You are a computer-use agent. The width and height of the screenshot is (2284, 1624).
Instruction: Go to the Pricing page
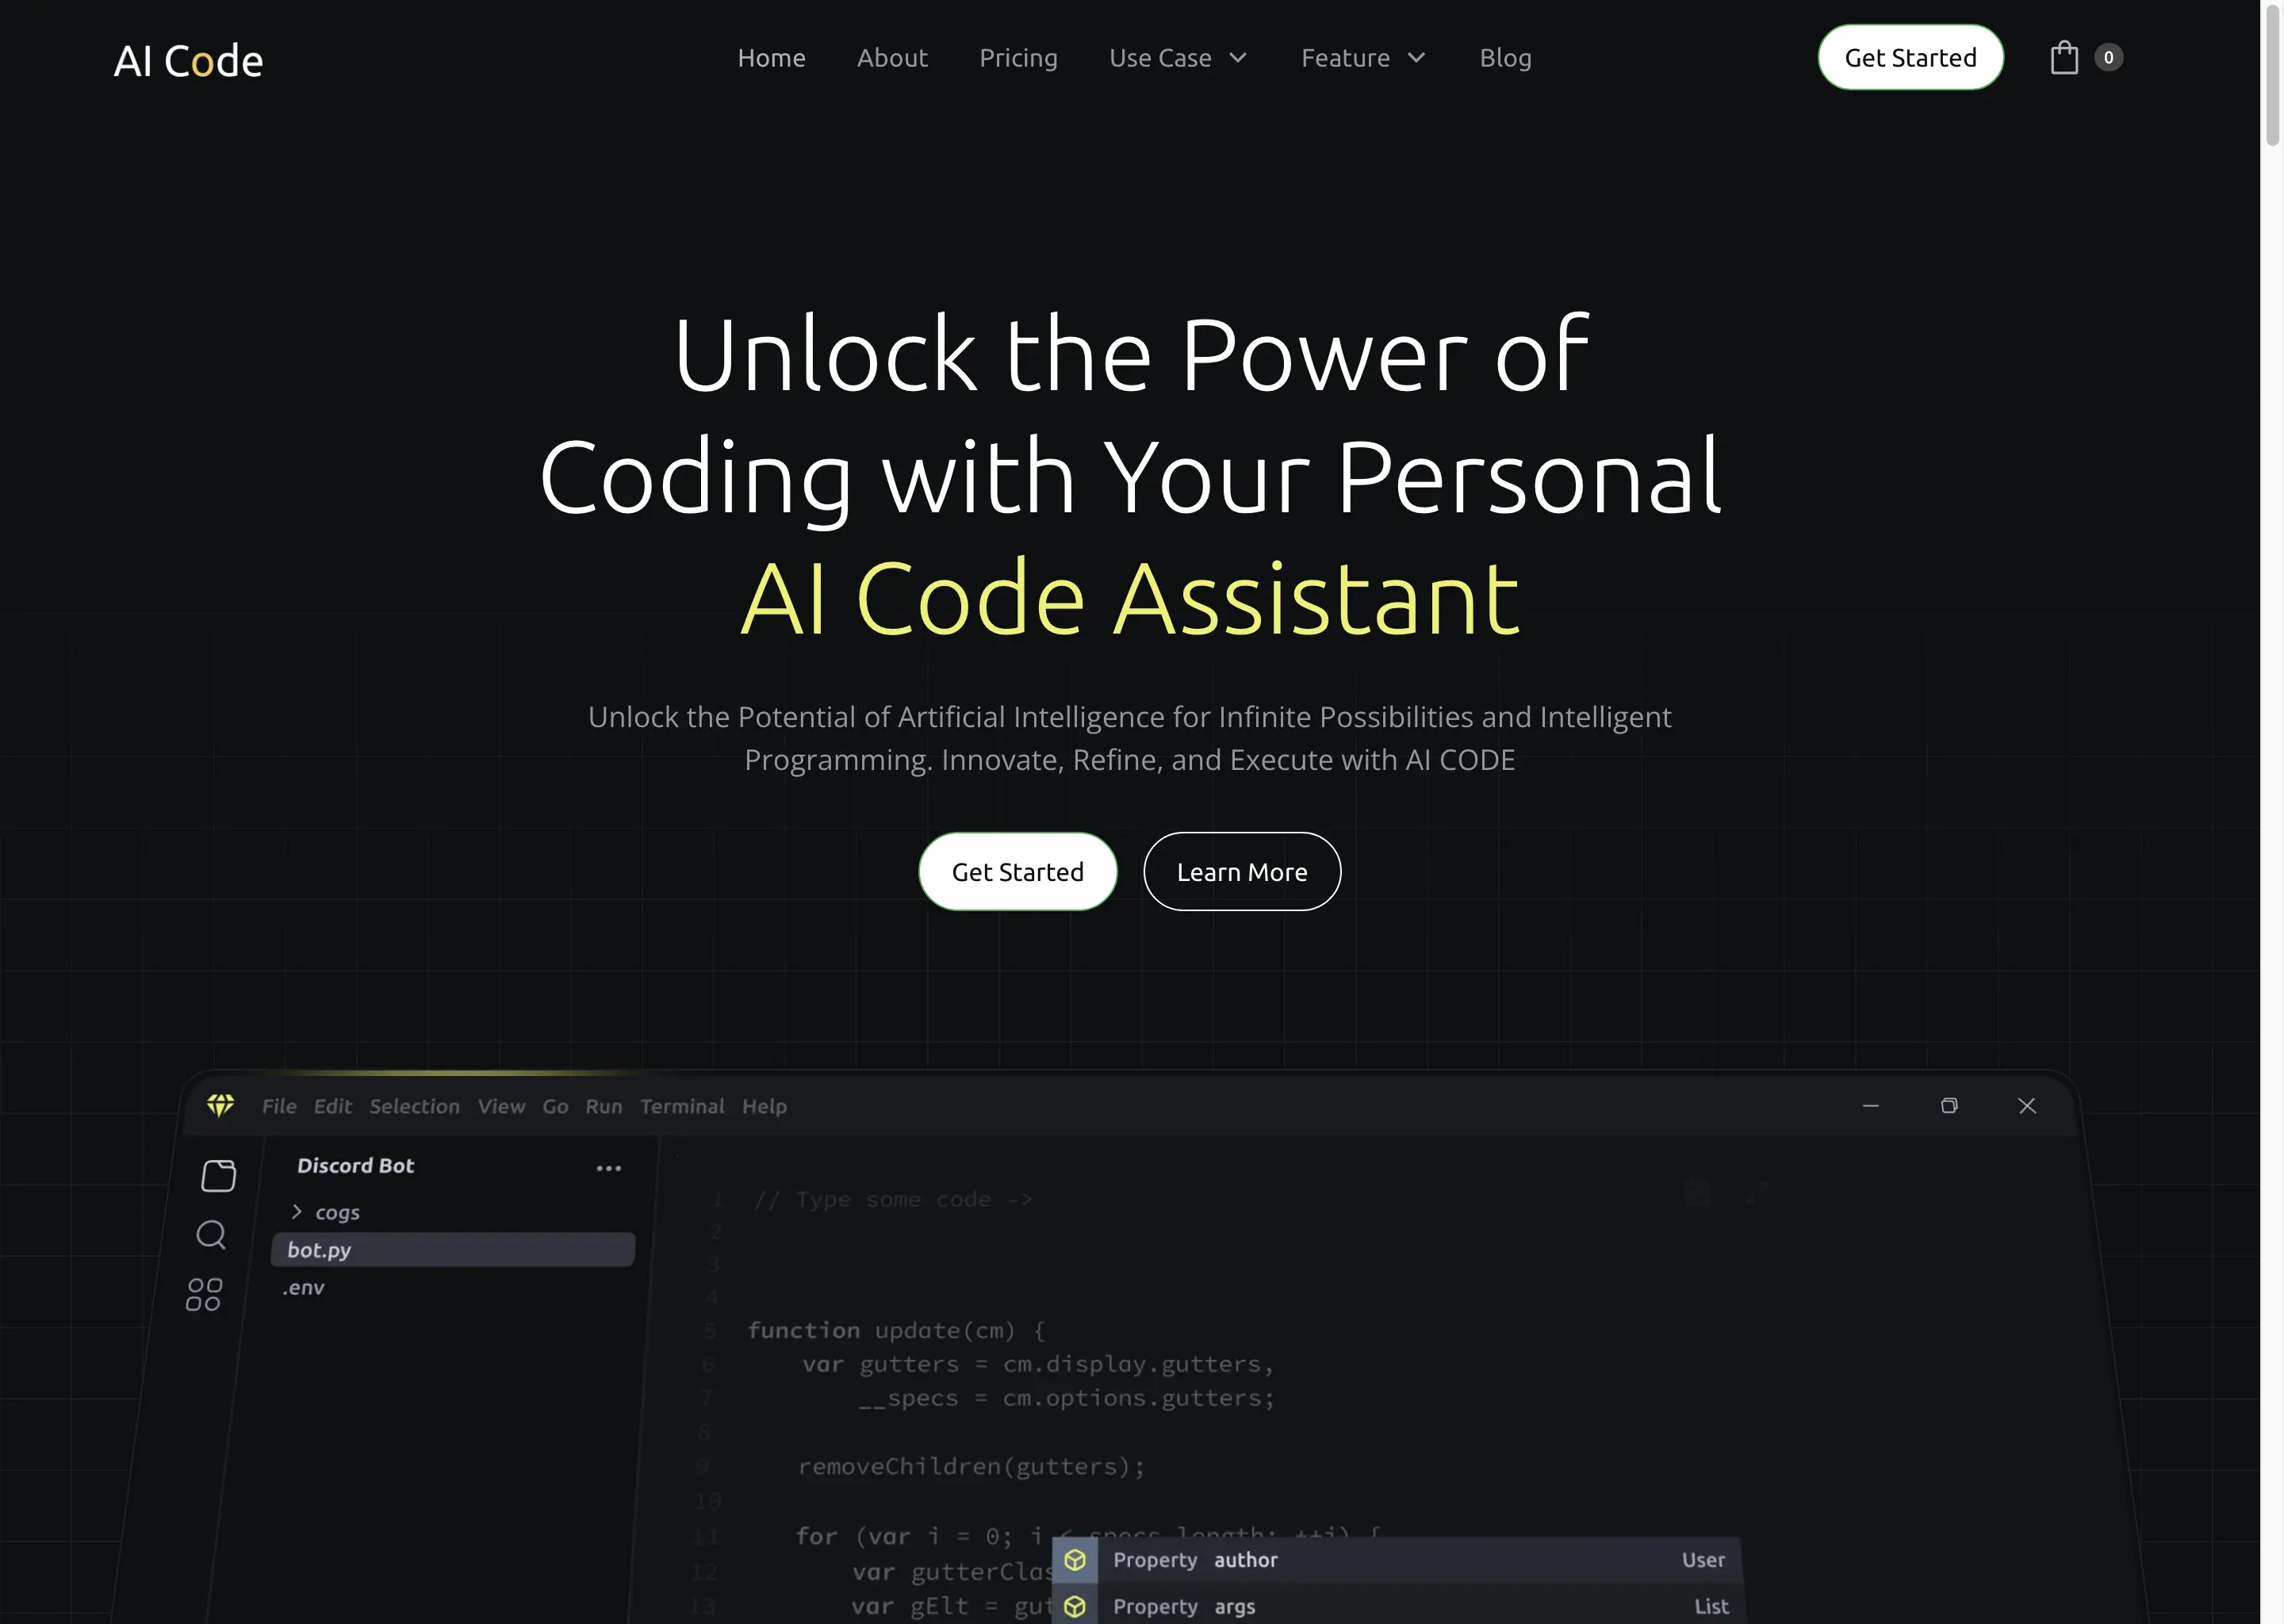pyautogui.click(x=1018, y=57)
